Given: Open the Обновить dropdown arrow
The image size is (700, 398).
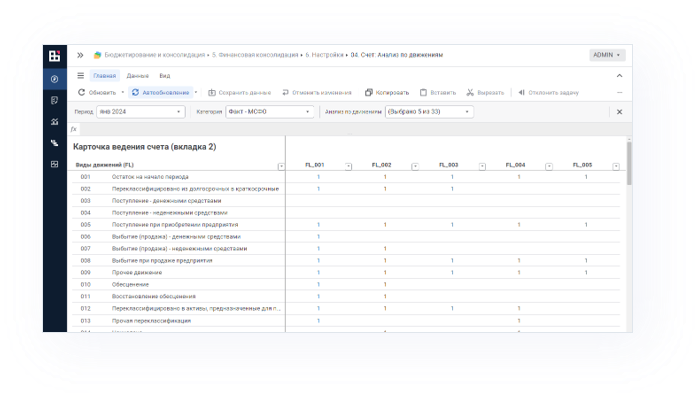Looking at the screenshot, I should 123,93.
